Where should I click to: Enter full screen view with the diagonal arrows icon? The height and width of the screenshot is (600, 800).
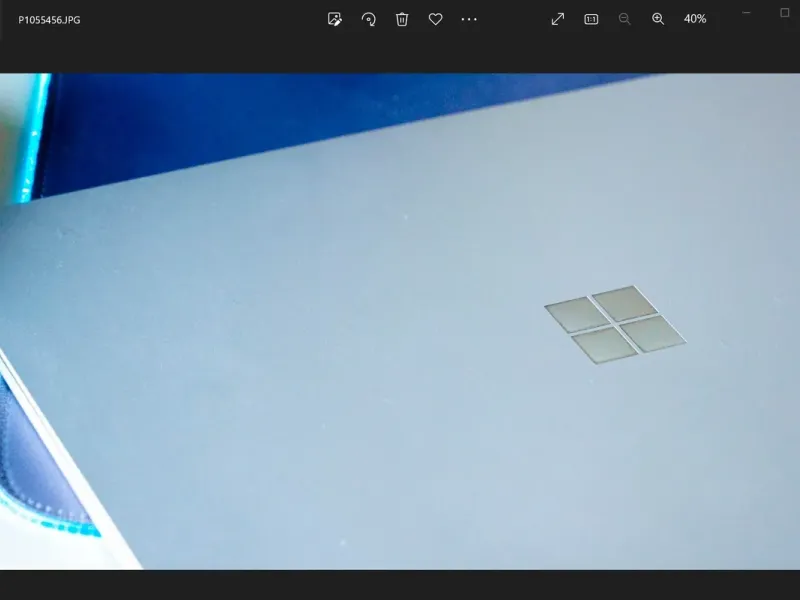(x=558, y=19)
